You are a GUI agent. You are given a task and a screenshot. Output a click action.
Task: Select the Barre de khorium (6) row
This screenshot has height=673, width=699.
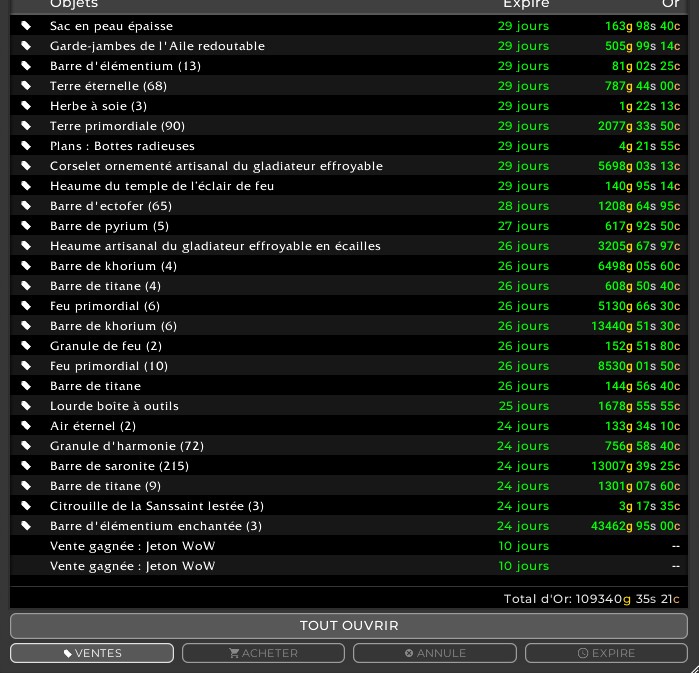349,326
